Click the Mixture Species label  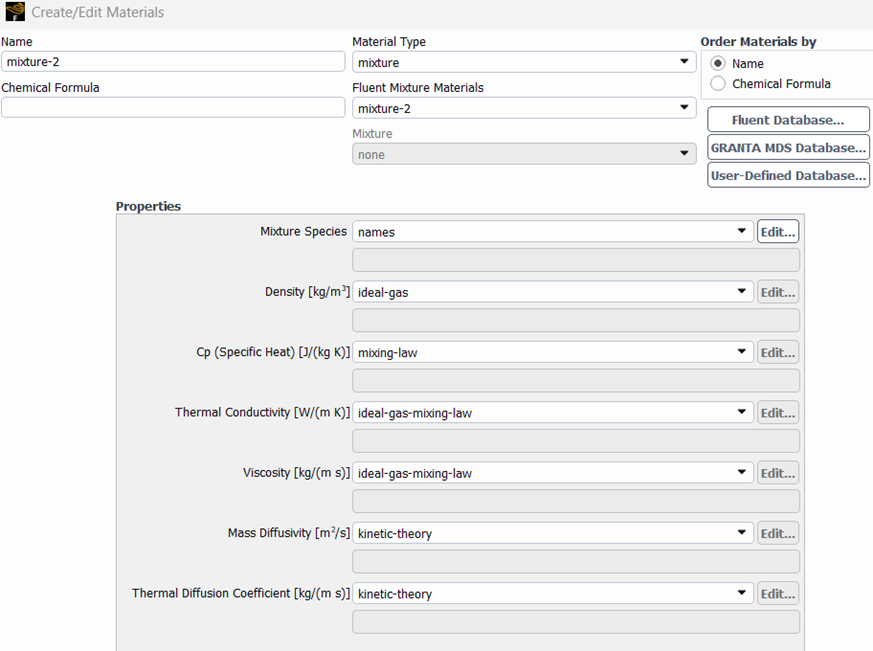pos(303,231)
